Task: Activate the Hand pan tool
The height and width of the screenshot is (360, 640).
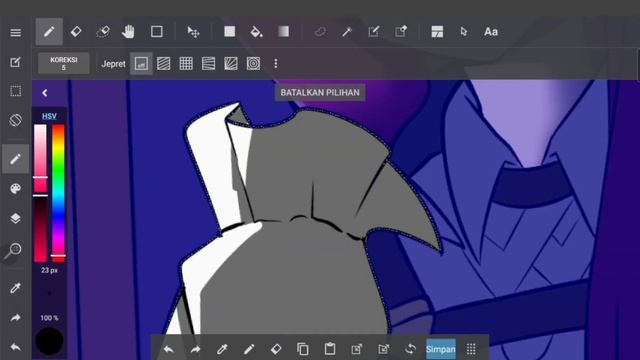Action: click(128, 31)
